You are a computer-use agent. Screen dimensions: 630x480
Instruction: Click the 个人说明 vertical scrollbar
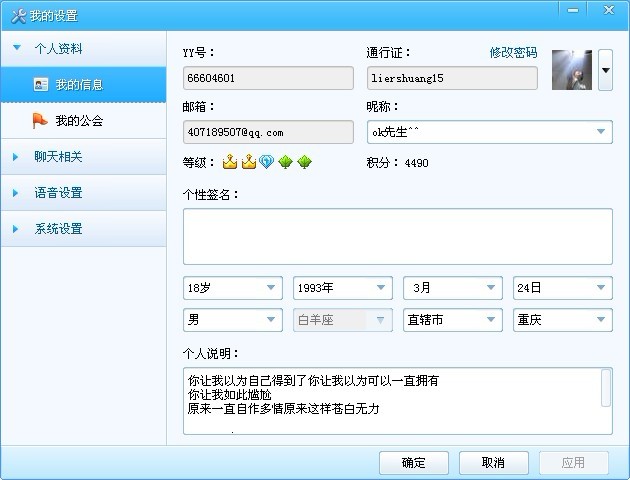click(606, 388)
